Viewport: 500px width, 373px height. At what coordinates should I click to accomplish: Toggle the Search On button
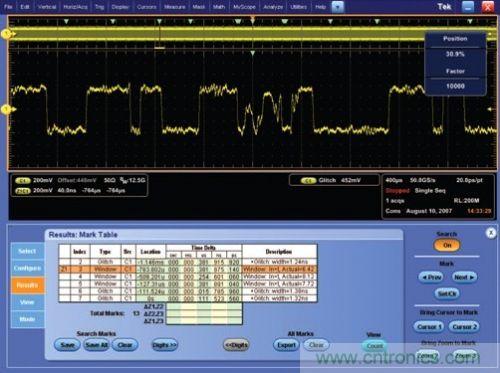click(447, 245)
